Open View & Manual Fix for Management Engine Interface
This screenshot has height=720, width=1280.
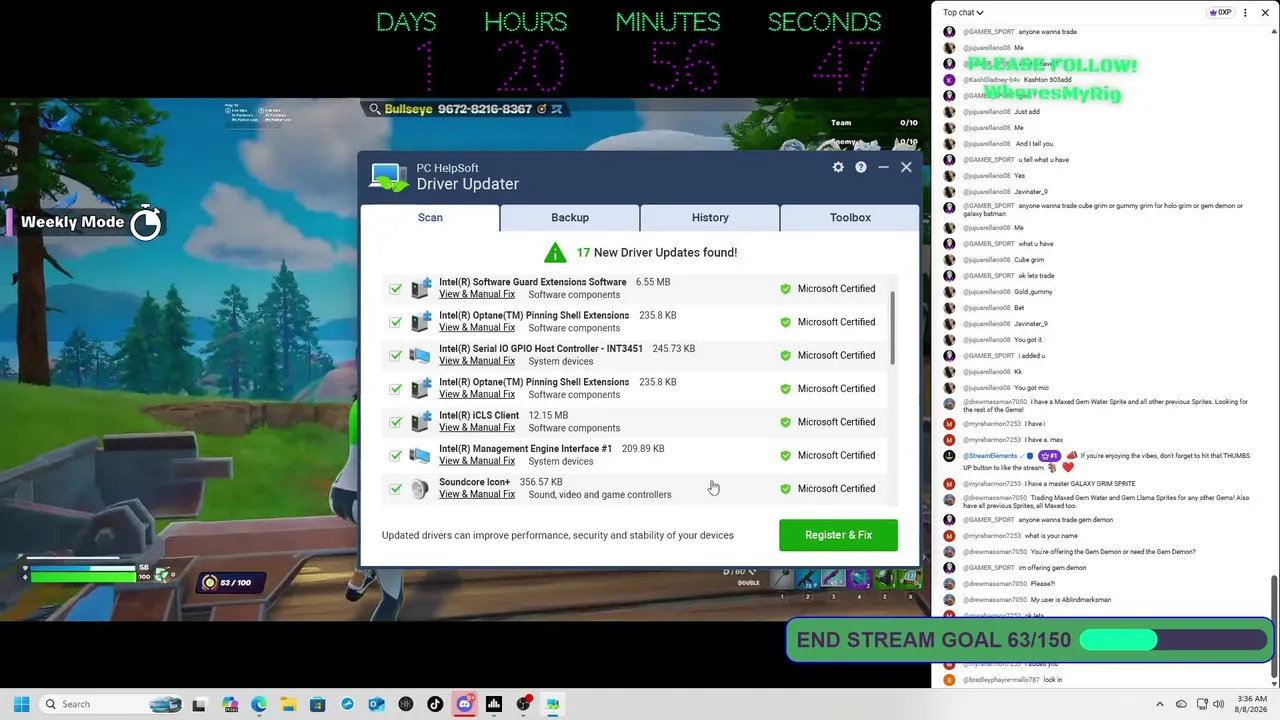click(477, 461)
